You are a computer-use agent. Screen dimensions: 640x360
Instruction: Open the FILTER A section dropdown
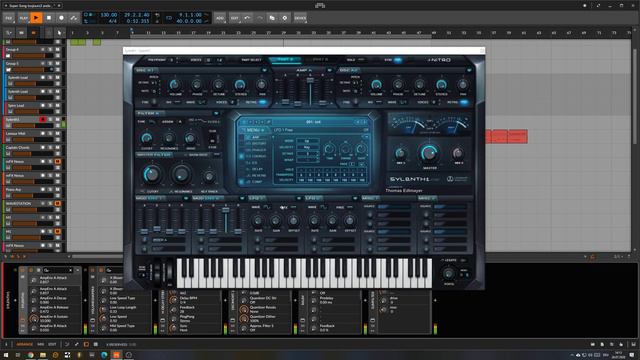216,113
